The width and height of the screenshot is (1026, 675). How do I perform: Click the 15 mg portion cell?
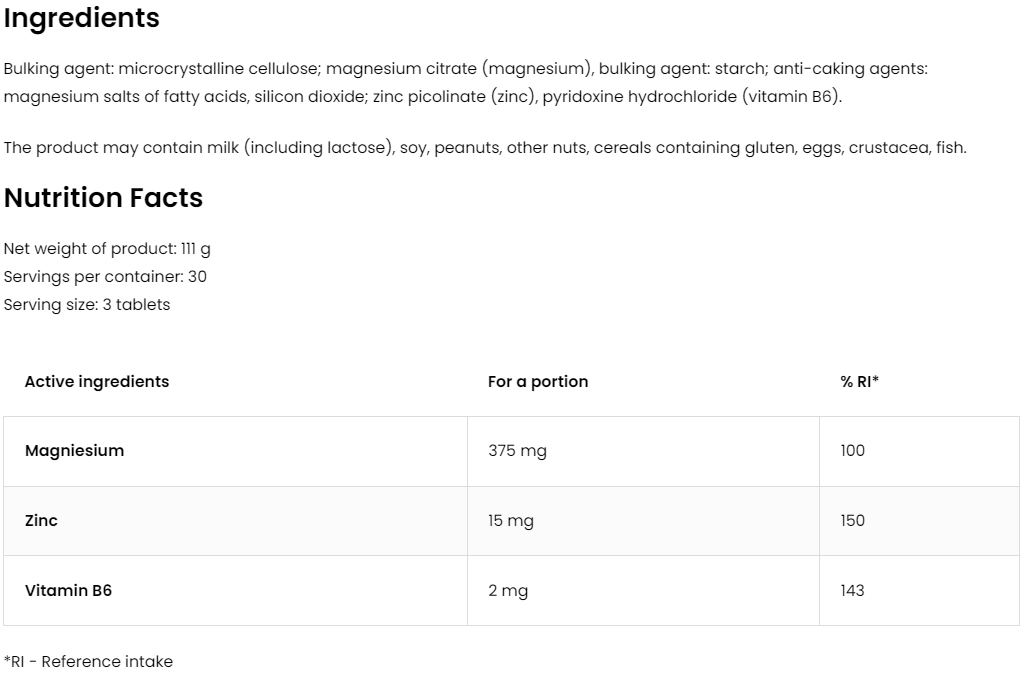click(511, 521)
